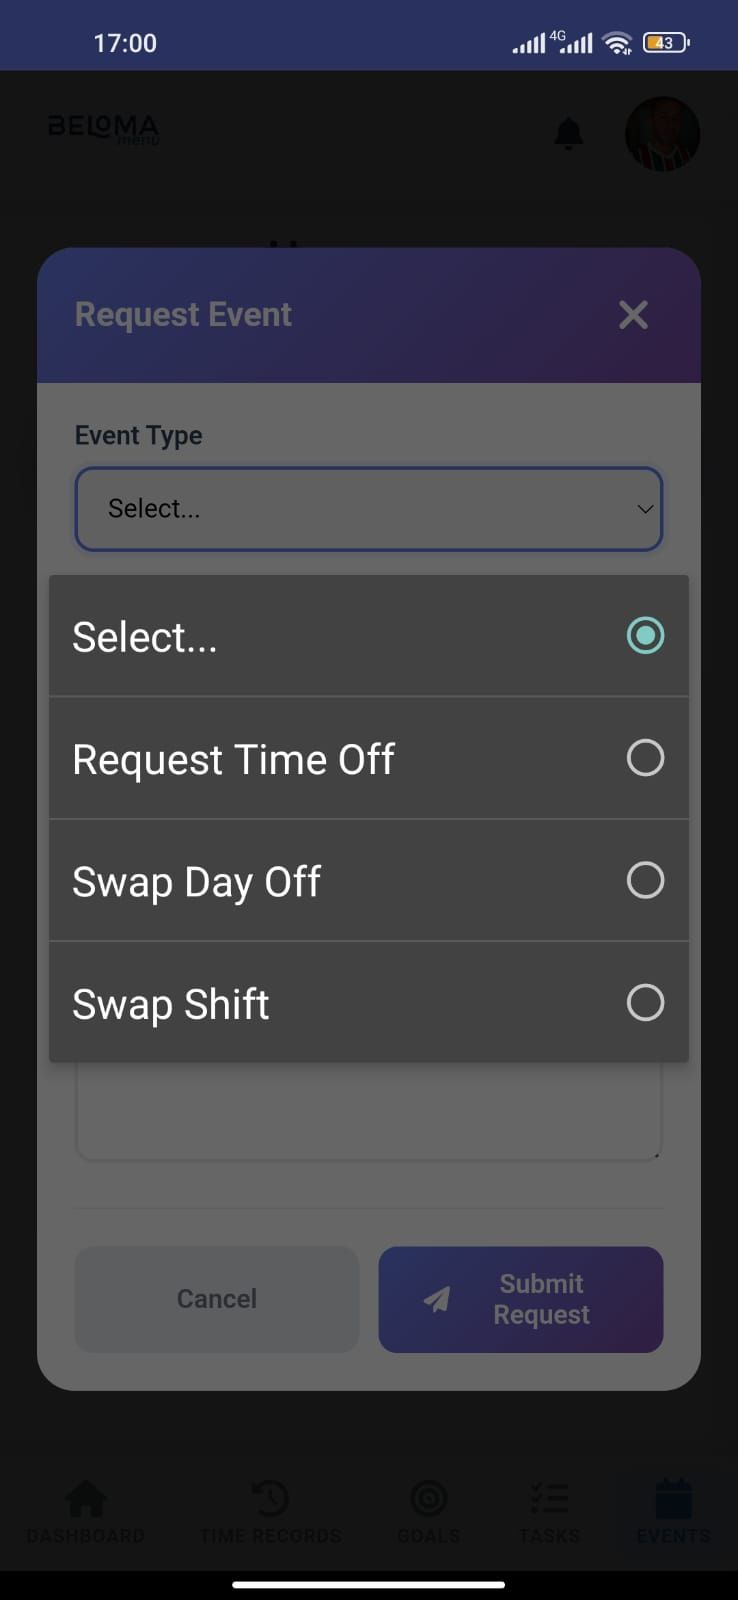738x1600 pixels.
Task: Choose the Swap Shift option label
Action: point(171,1004)
